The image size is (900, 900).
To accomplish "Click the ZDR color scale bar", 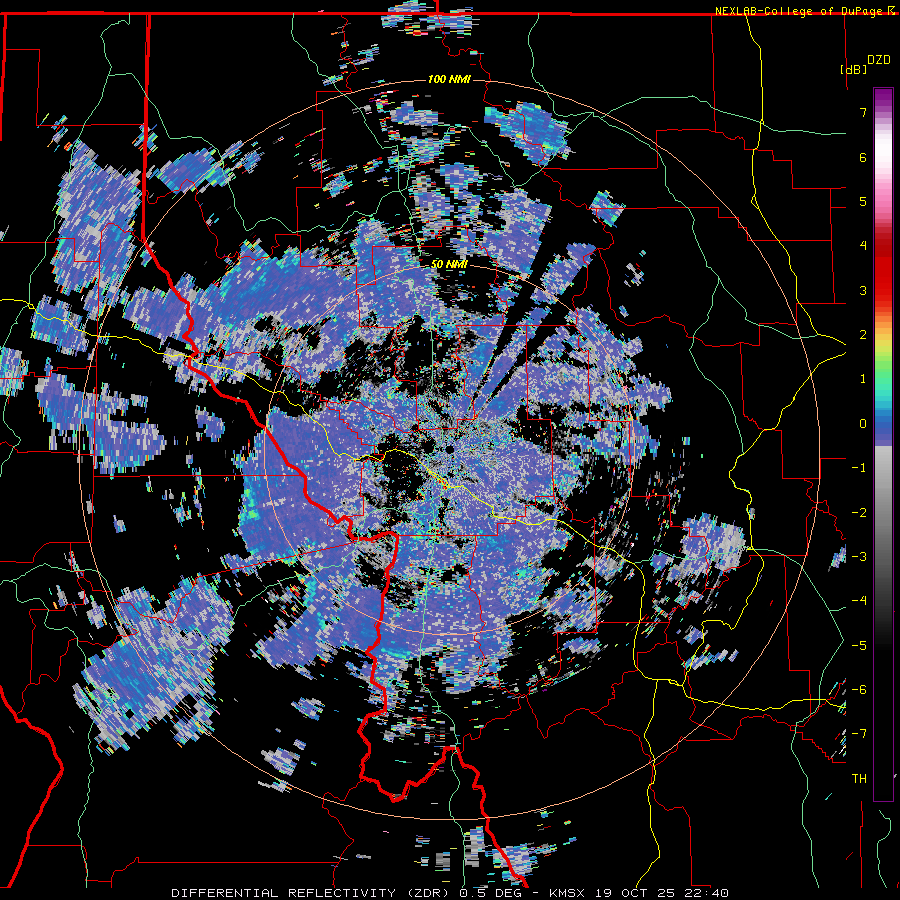I will tap(883, 444).
